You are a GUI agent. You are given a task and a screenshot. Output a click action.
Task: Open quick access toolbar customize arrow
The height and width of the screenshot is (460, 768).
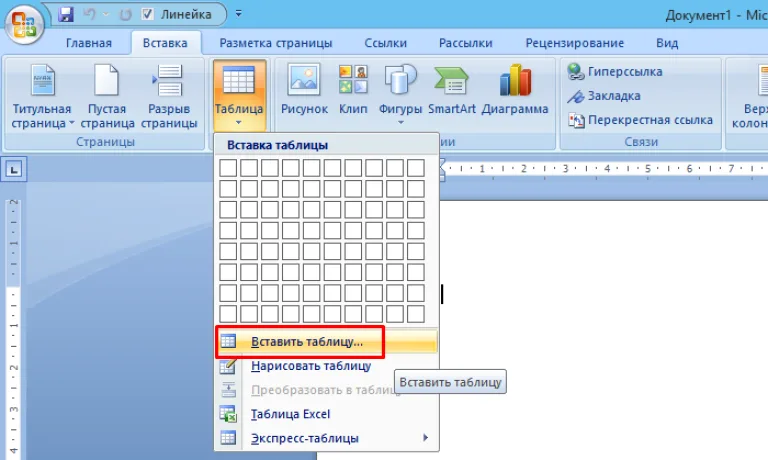(239, 14)
